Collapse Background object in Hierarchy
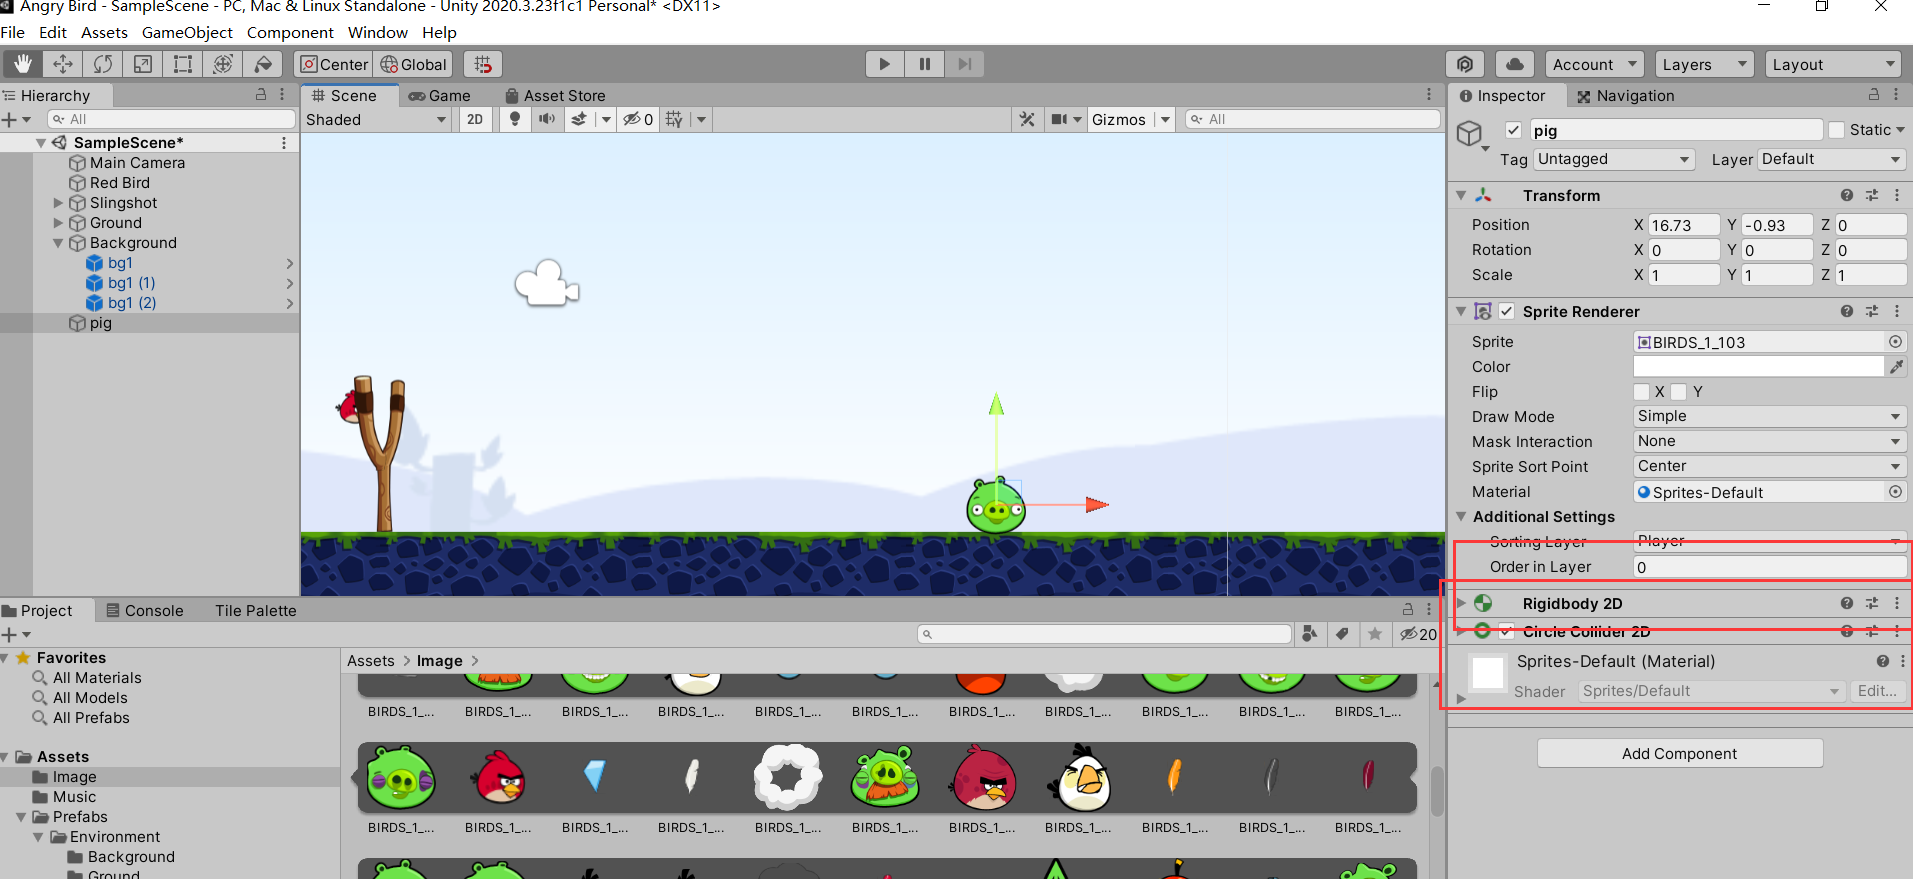The image size is (1913, 879). [58, 243]
